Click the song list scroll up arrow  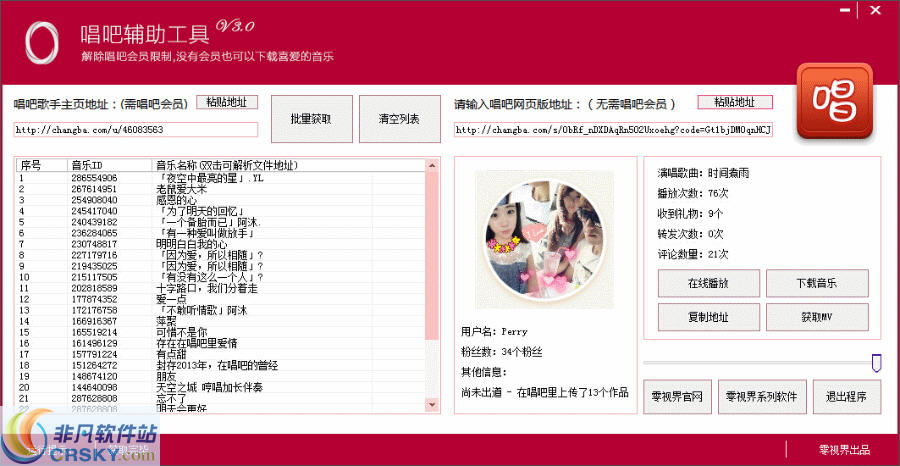(x=432, y=165)
